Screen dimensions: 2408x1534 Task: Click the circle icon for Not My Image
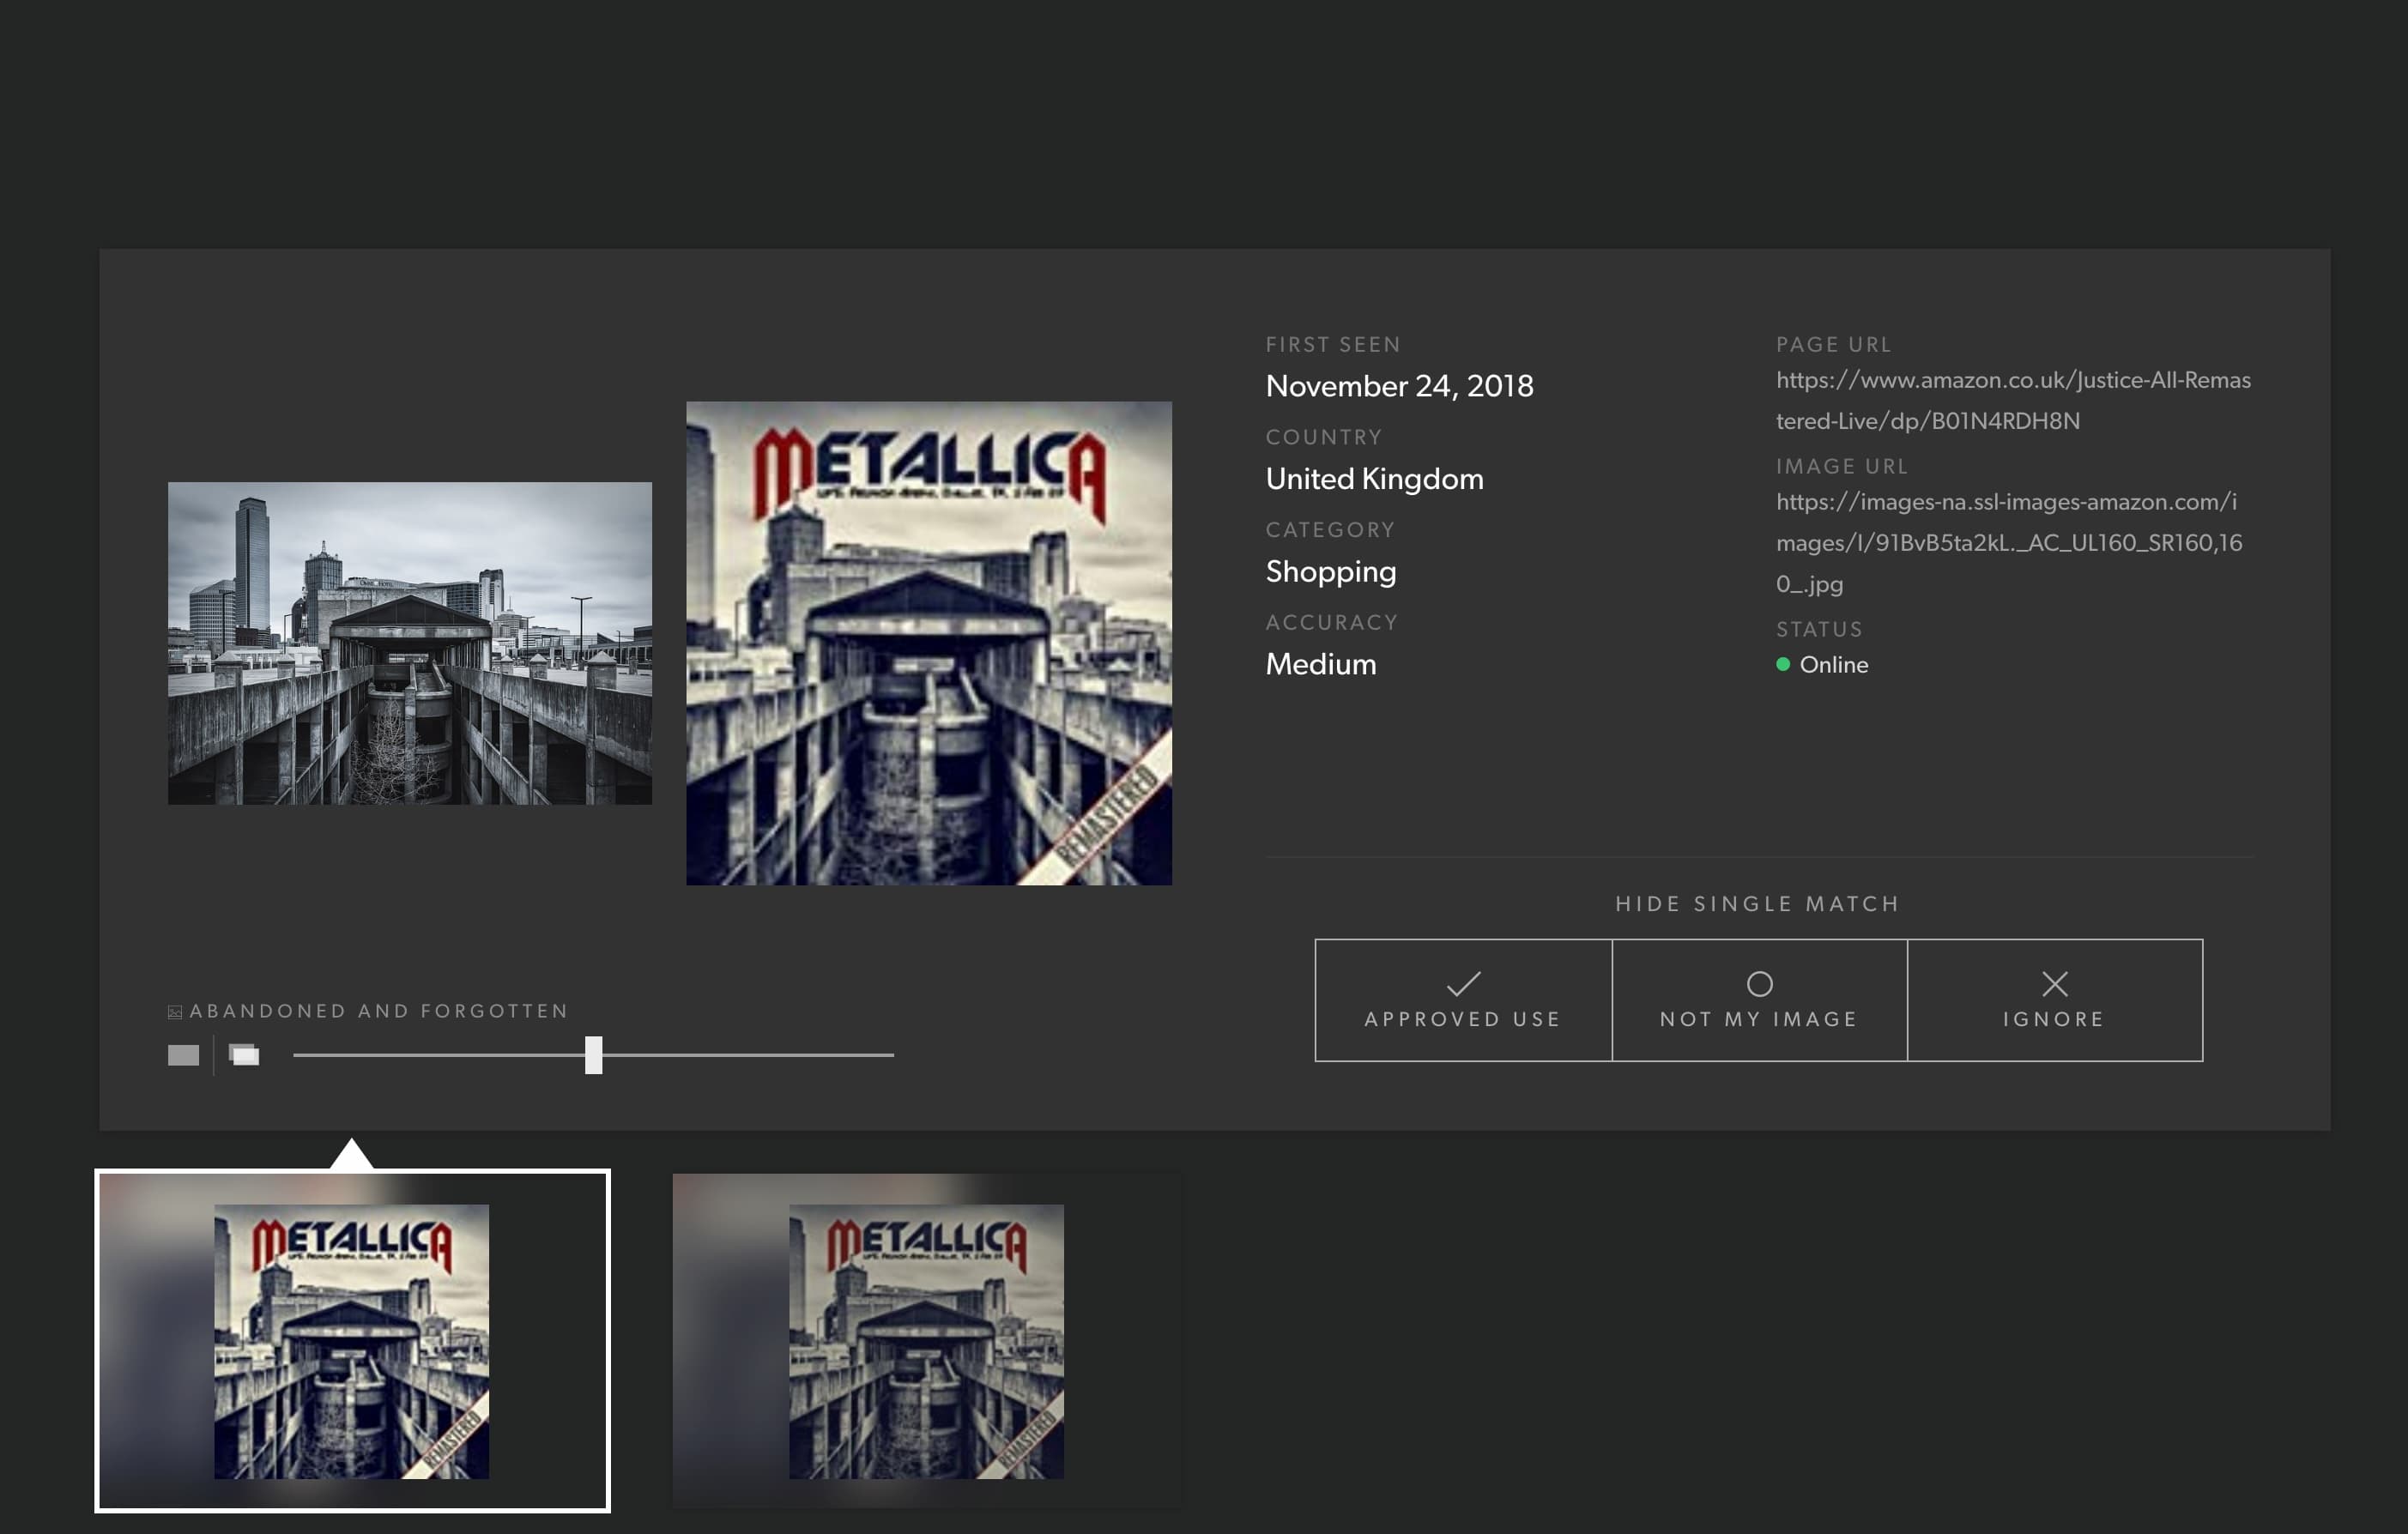[x=1759, y=984]
